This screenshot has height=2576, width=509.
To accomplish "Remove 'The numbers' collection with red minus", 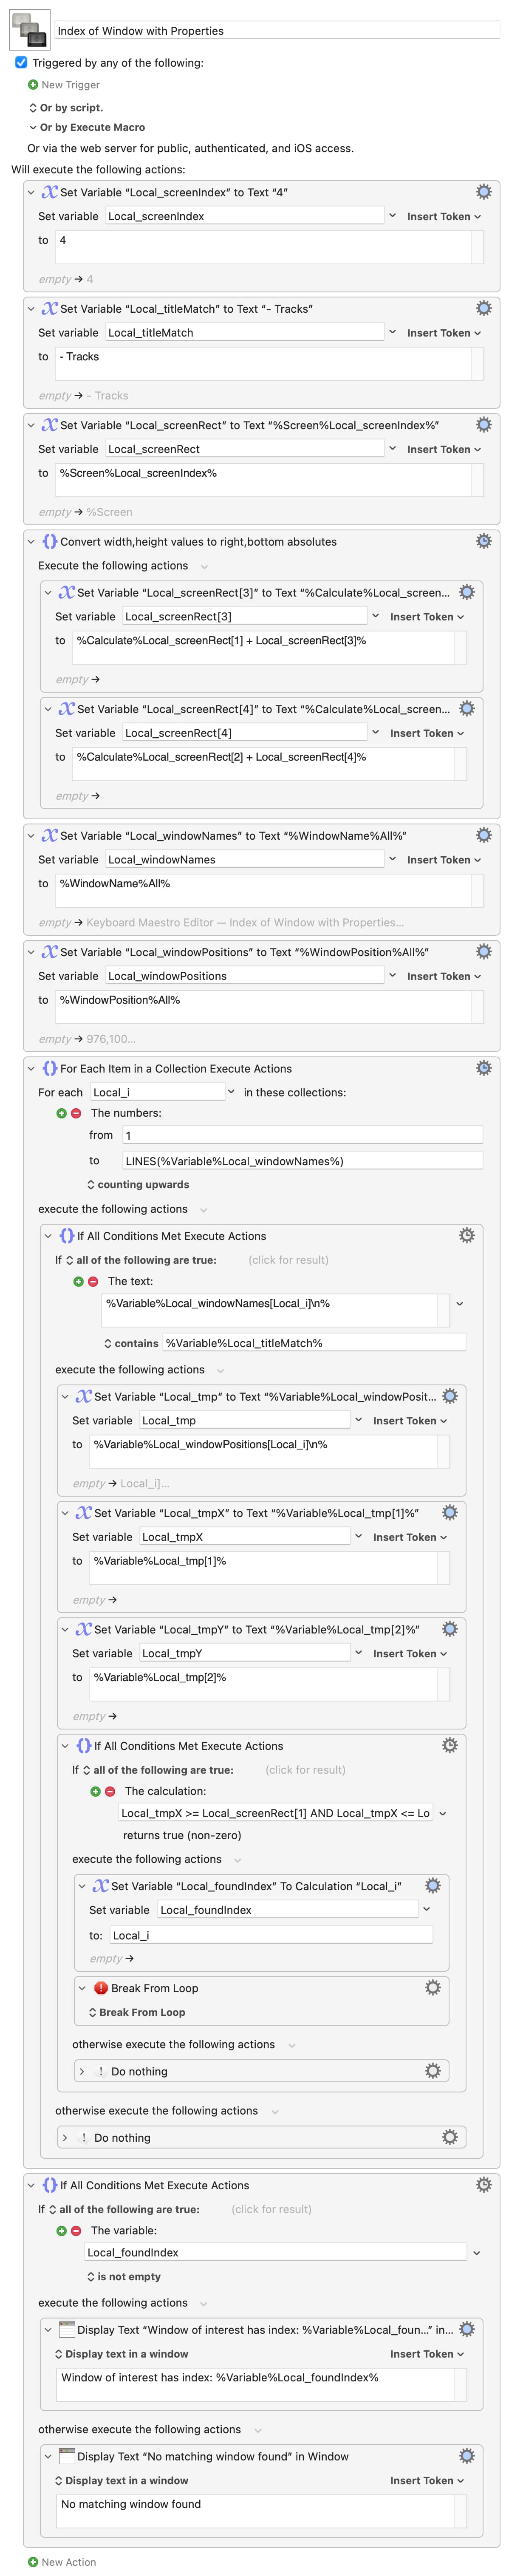I will 76,1113.
